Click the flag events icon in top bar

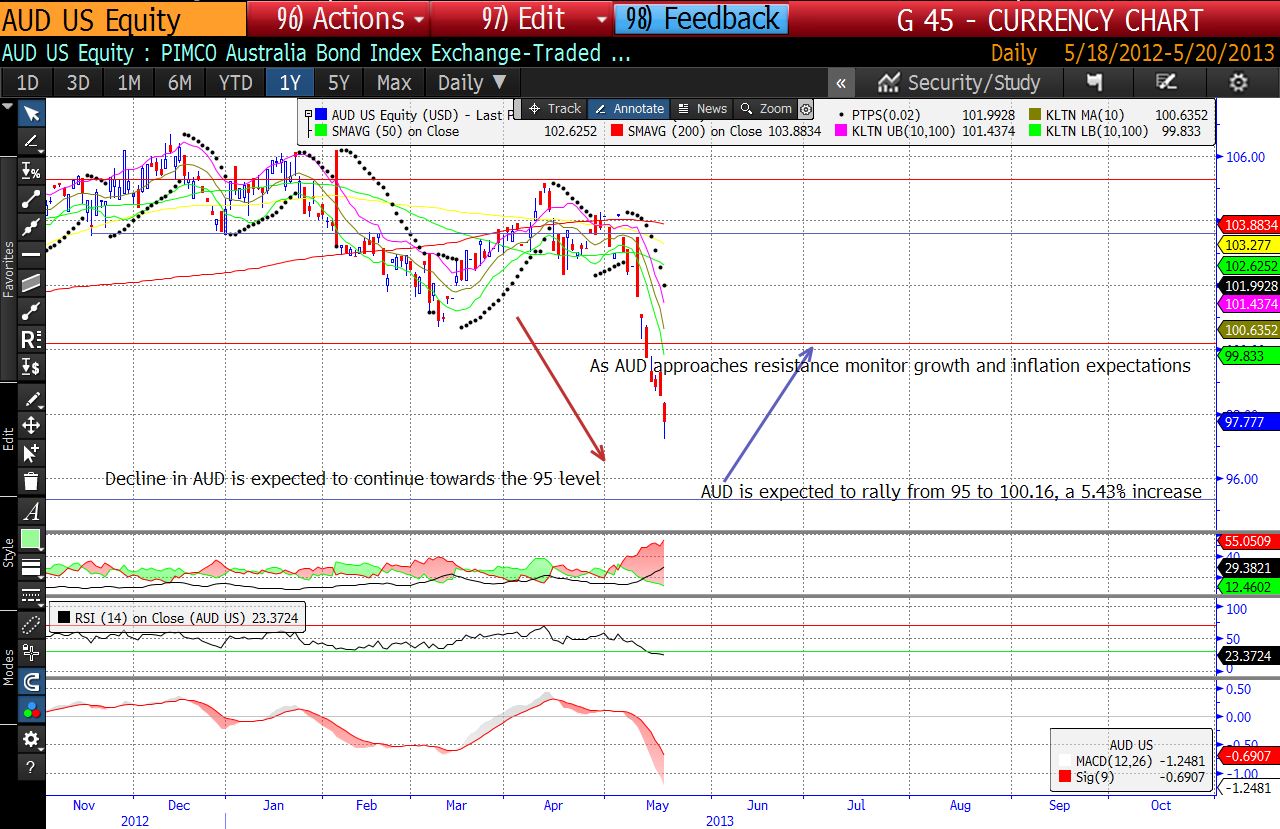(x=1095, y=83)
